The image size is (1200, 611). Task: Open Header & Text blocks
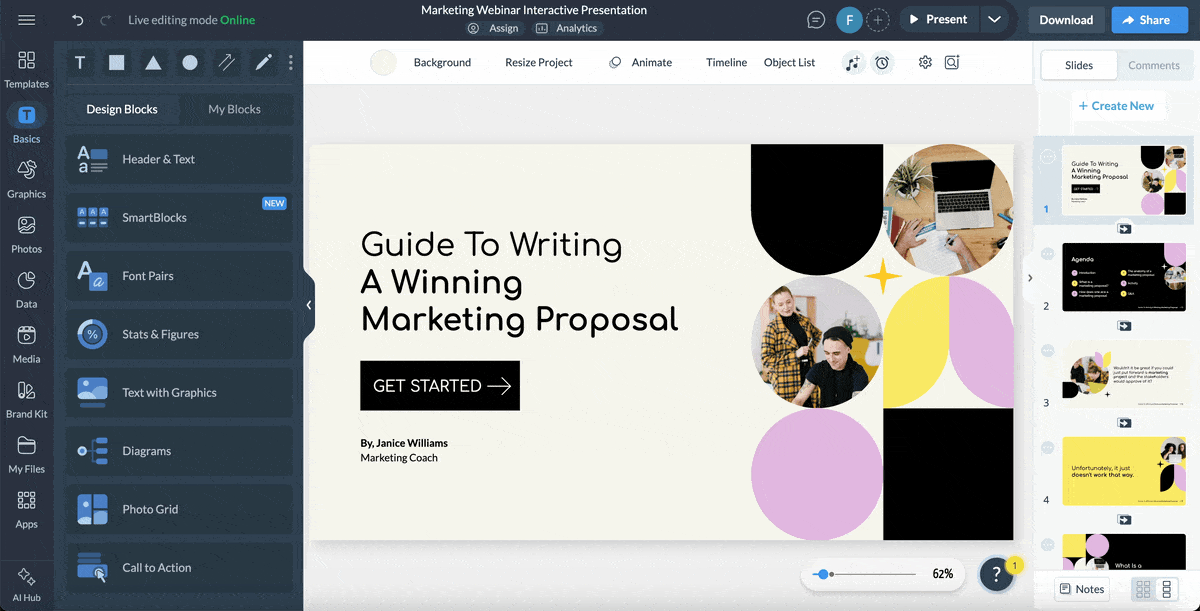pos(180,159)
